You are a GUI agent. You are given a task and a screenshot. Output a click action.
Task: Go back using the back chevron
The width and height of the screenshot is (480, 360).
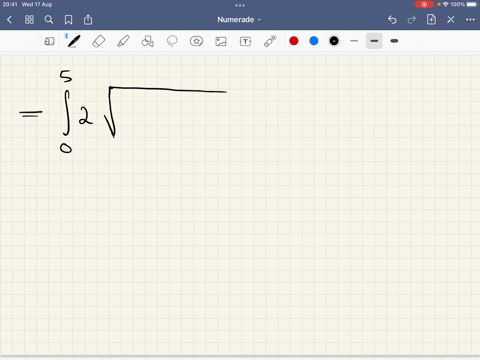click(9, 20)
